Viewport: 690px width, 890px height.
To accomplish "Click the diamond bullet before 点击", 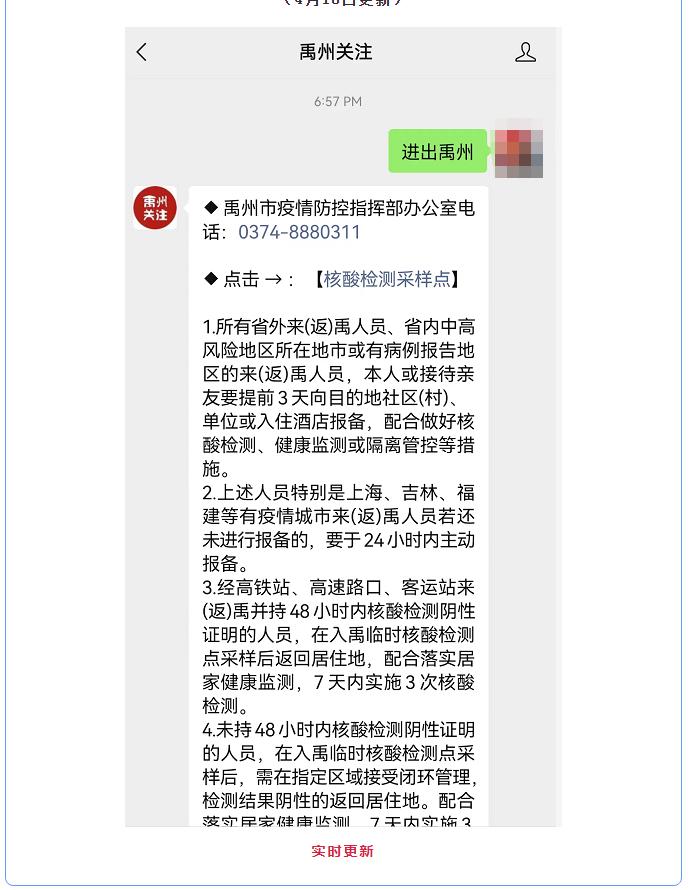I will [x=211, y=279].
